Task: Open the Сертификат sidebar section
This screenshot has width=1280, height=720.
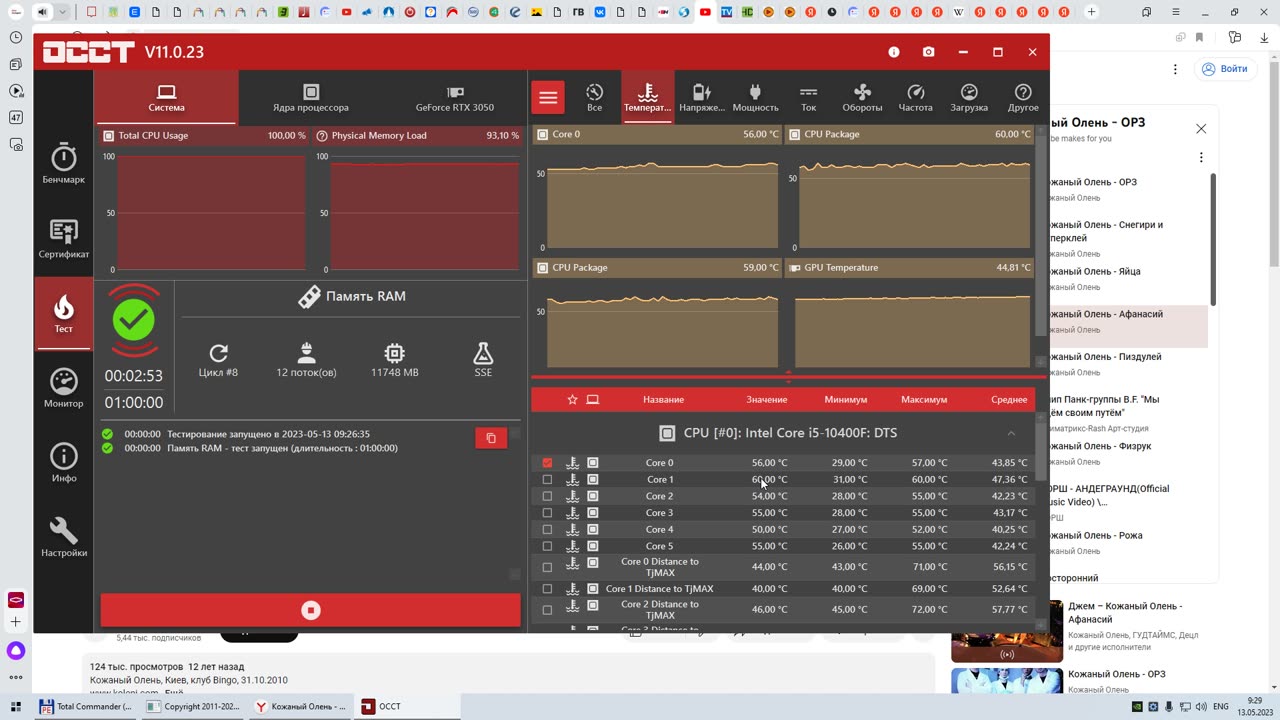Action: (x=64, y=239)
